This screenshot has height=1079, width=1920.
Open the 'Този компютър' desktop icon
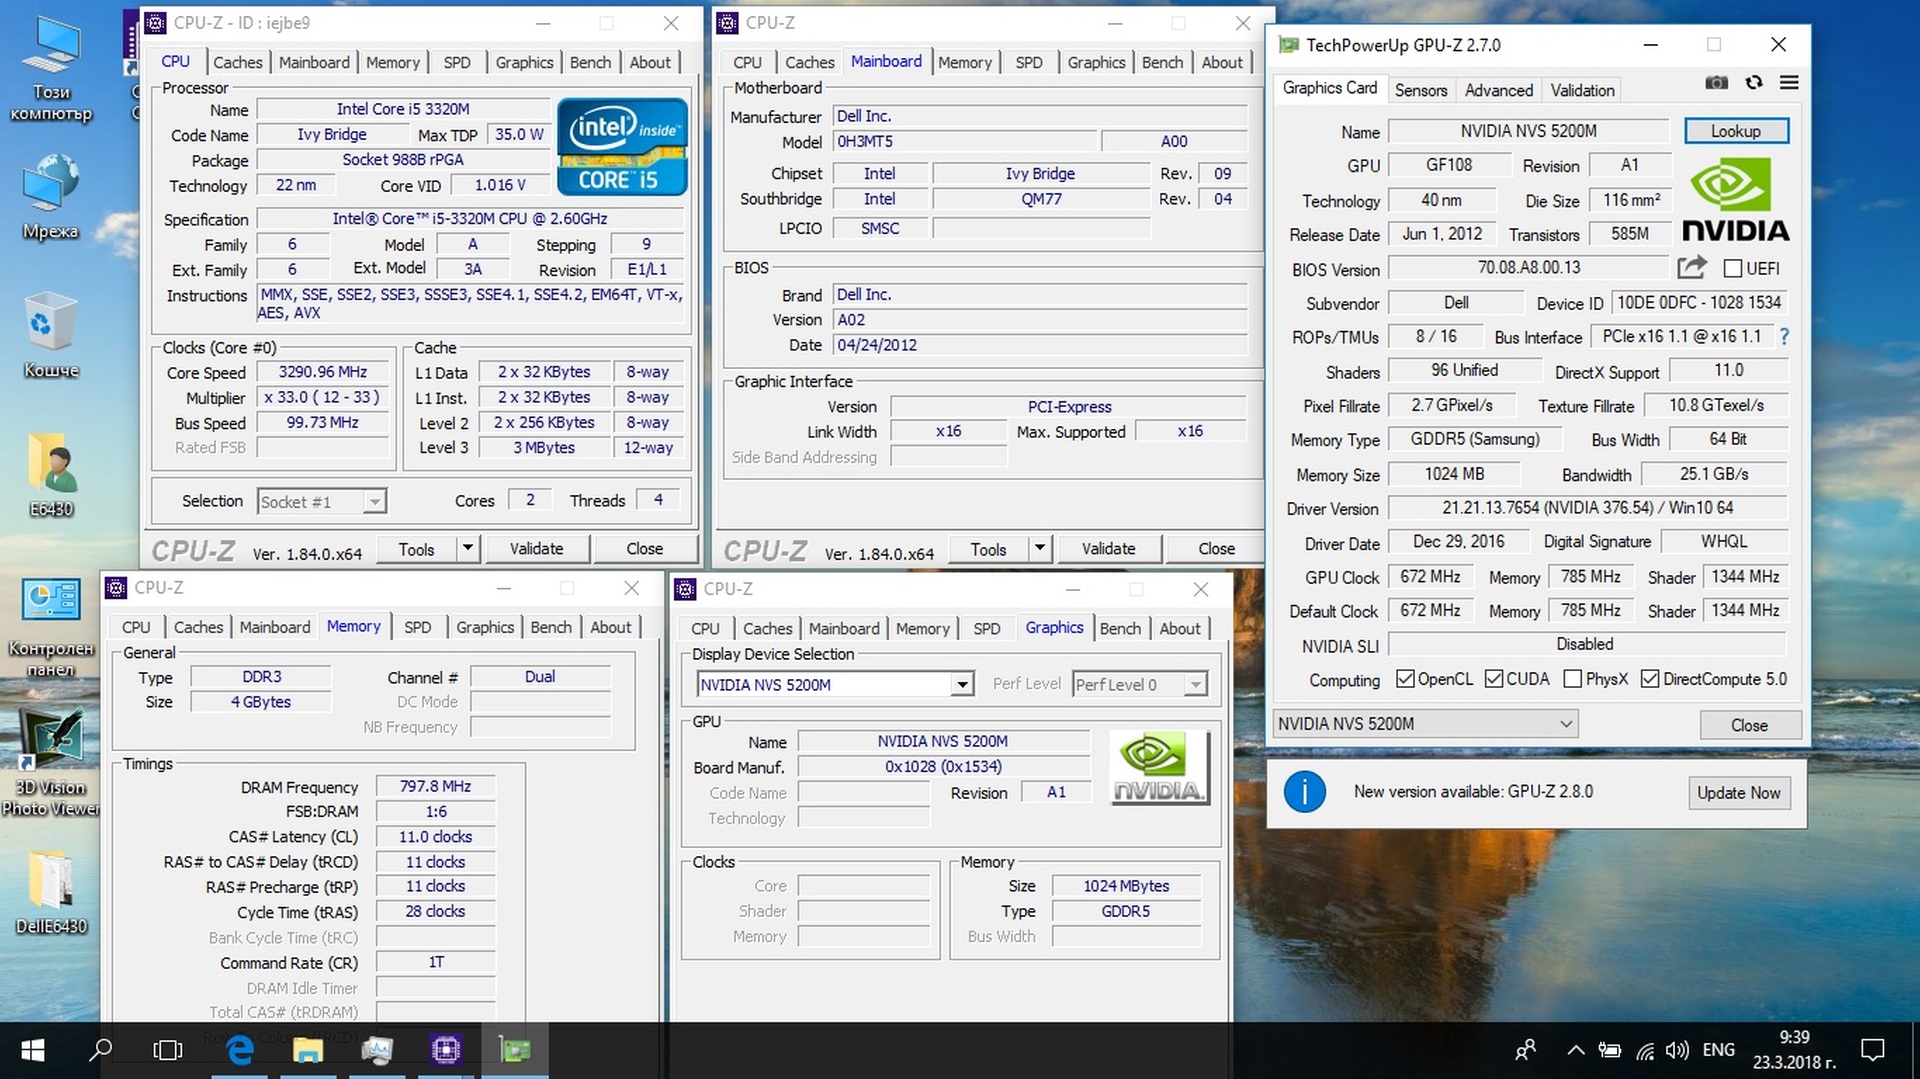tap(51, 70)
